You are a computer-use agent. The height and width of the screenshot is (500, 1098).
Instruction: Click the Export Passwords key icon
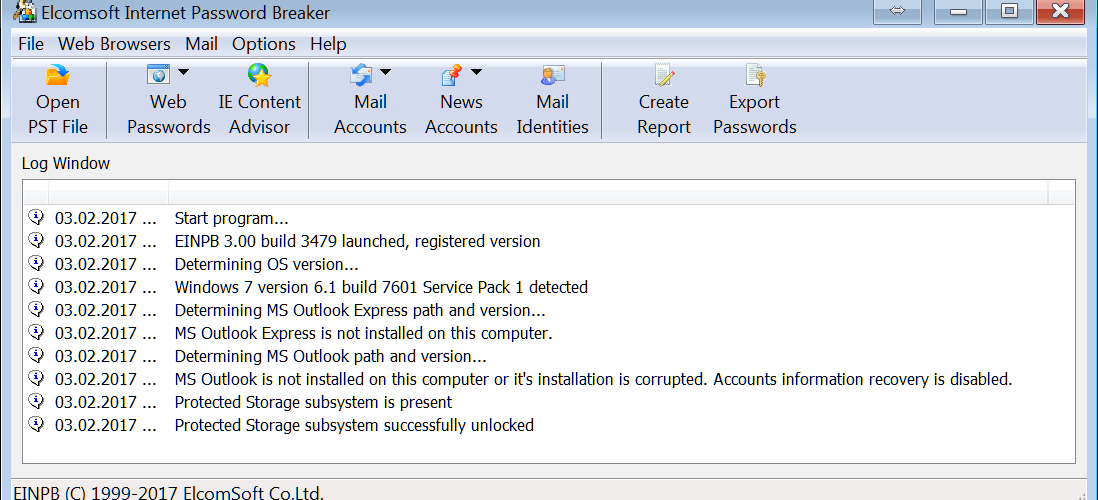(755, 74)
